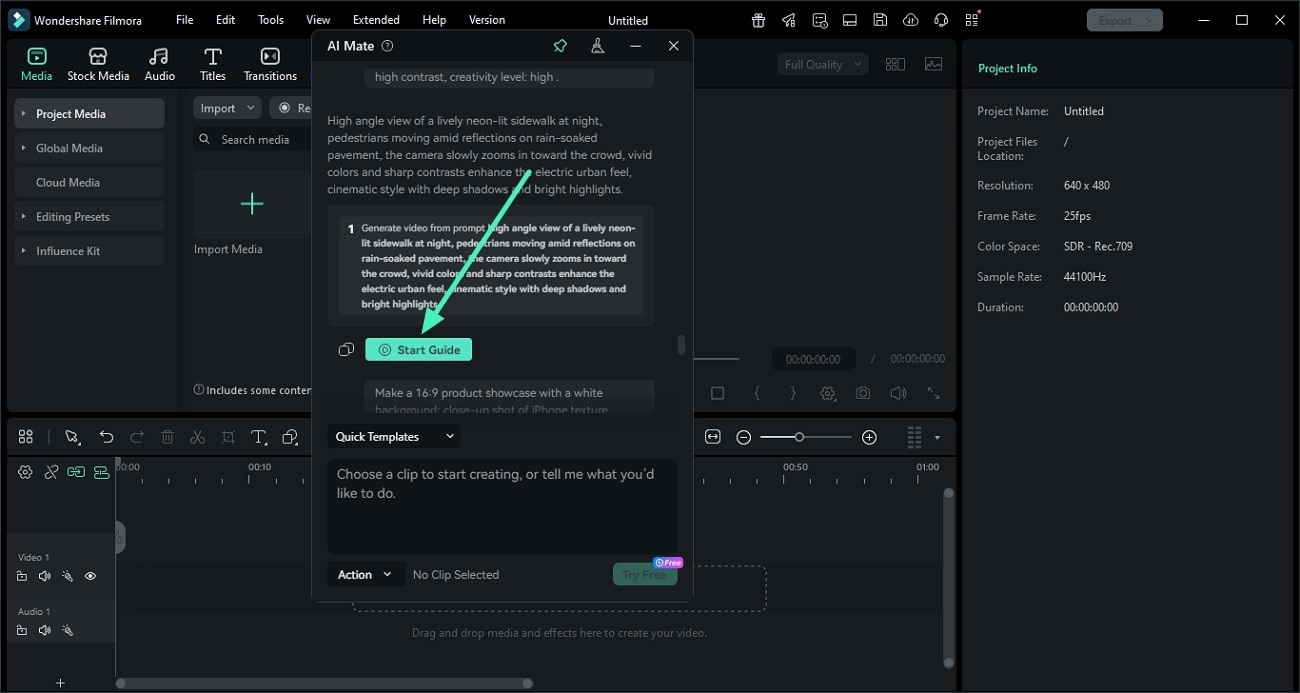Open the gift rewards icon in title bar

(759, 20)
